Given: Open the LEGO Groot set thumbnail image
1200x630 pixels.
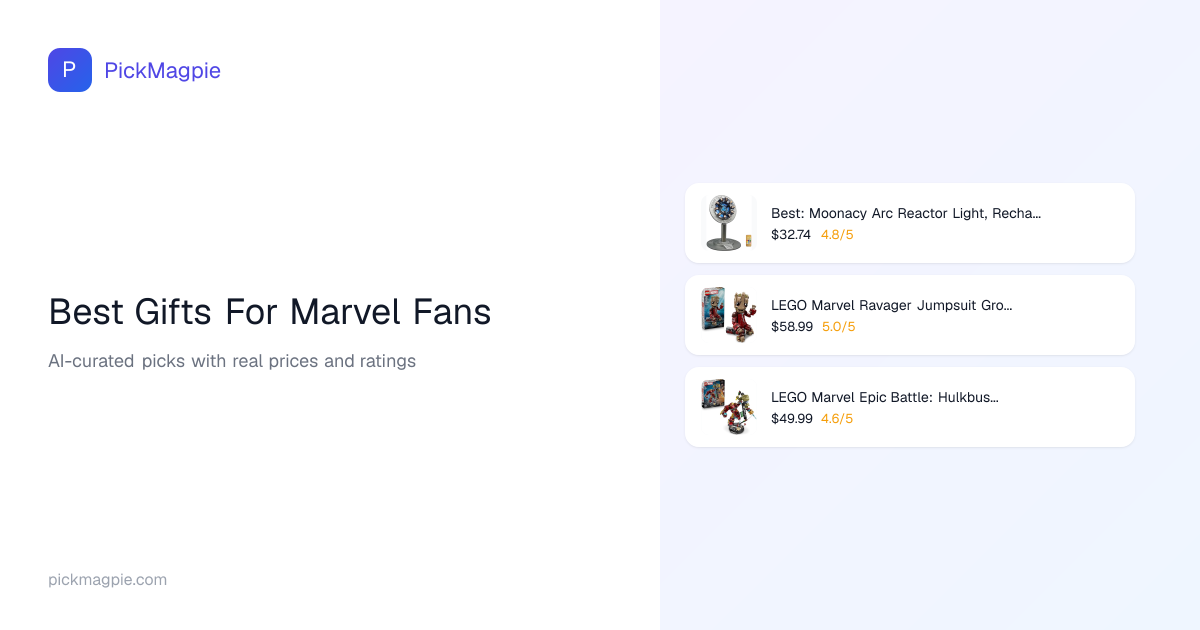Looking at the screenshot, I should point(727,315).
